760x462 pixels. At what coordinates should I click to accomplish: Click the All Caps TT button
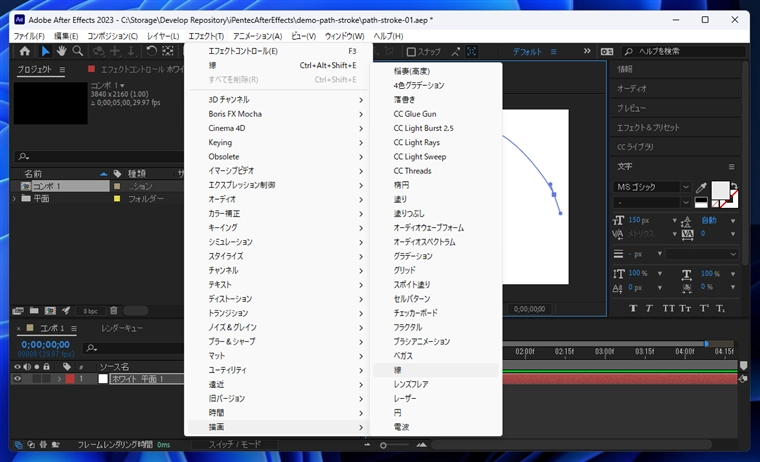click(668, 308)
